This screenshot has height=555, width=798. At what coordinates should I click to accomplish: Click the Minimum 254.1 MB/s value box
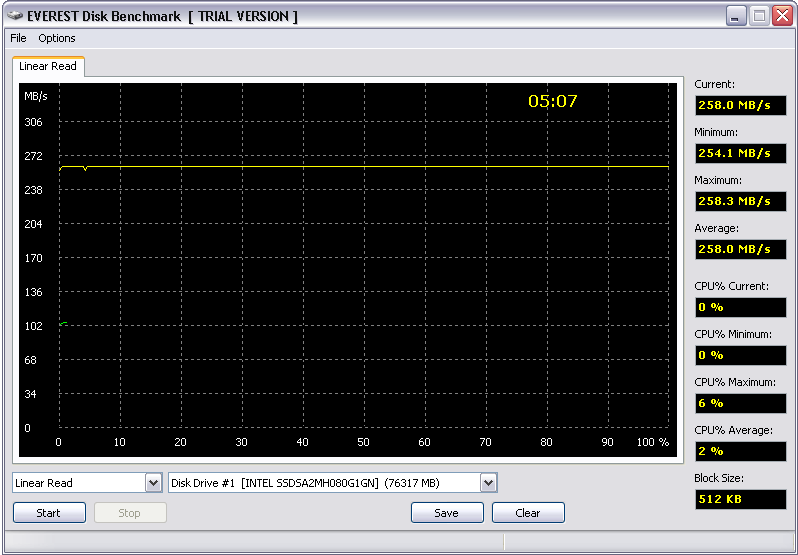pyautogui.click(x=740, y=153)
